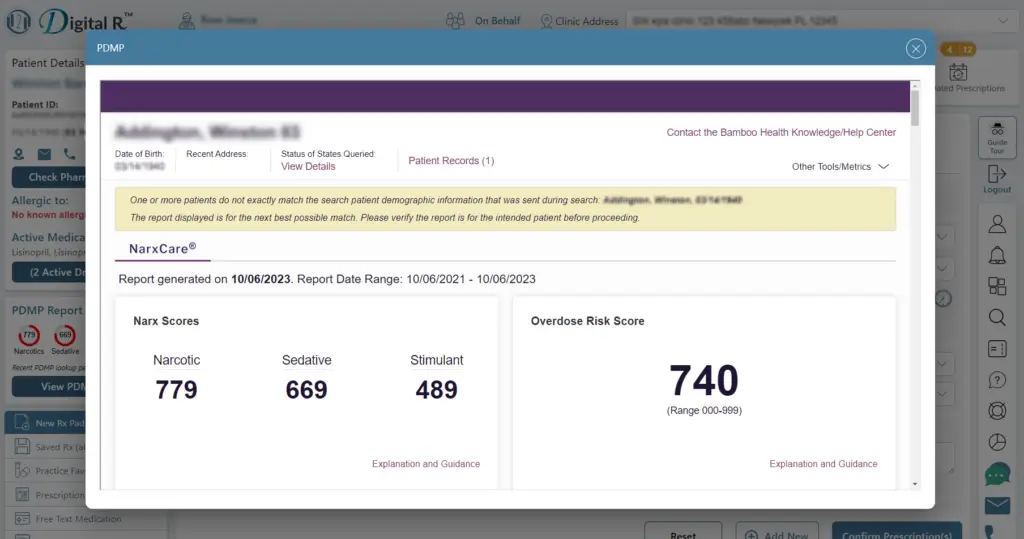
Task: Open Narx Scores Explanation and Guidance
Action: (426, 464)
